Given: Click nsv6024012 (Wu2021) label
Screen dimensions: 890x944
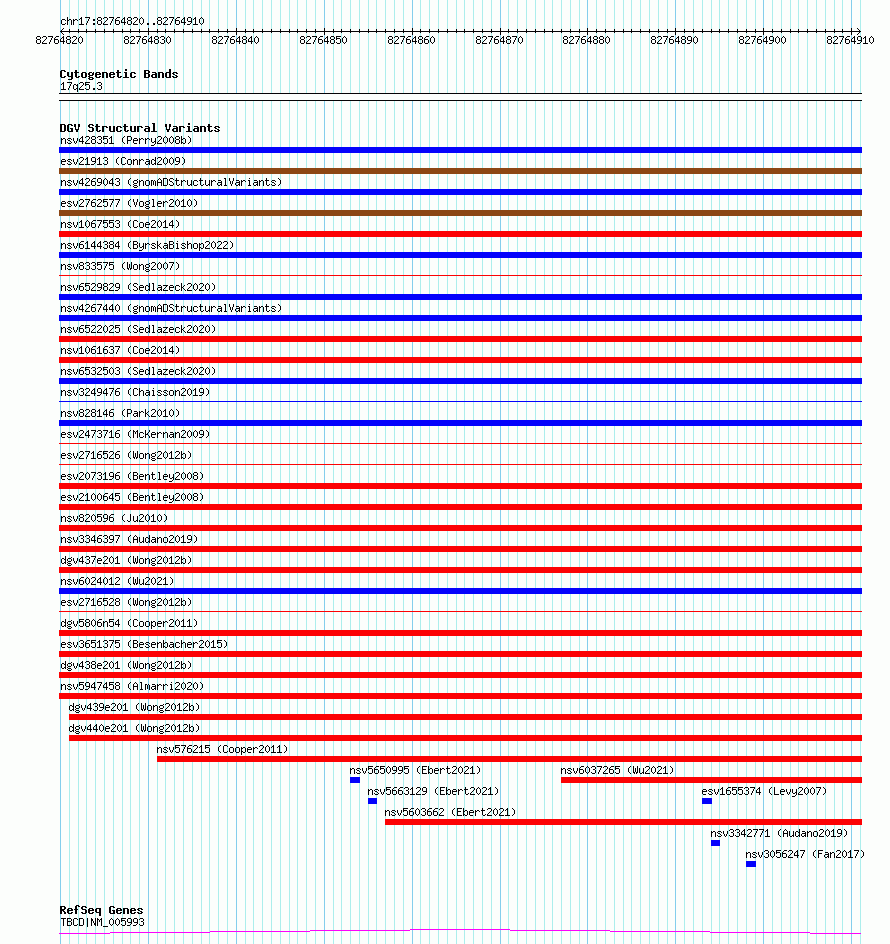Looking at the screenshot, I should [x=117, y=582].
